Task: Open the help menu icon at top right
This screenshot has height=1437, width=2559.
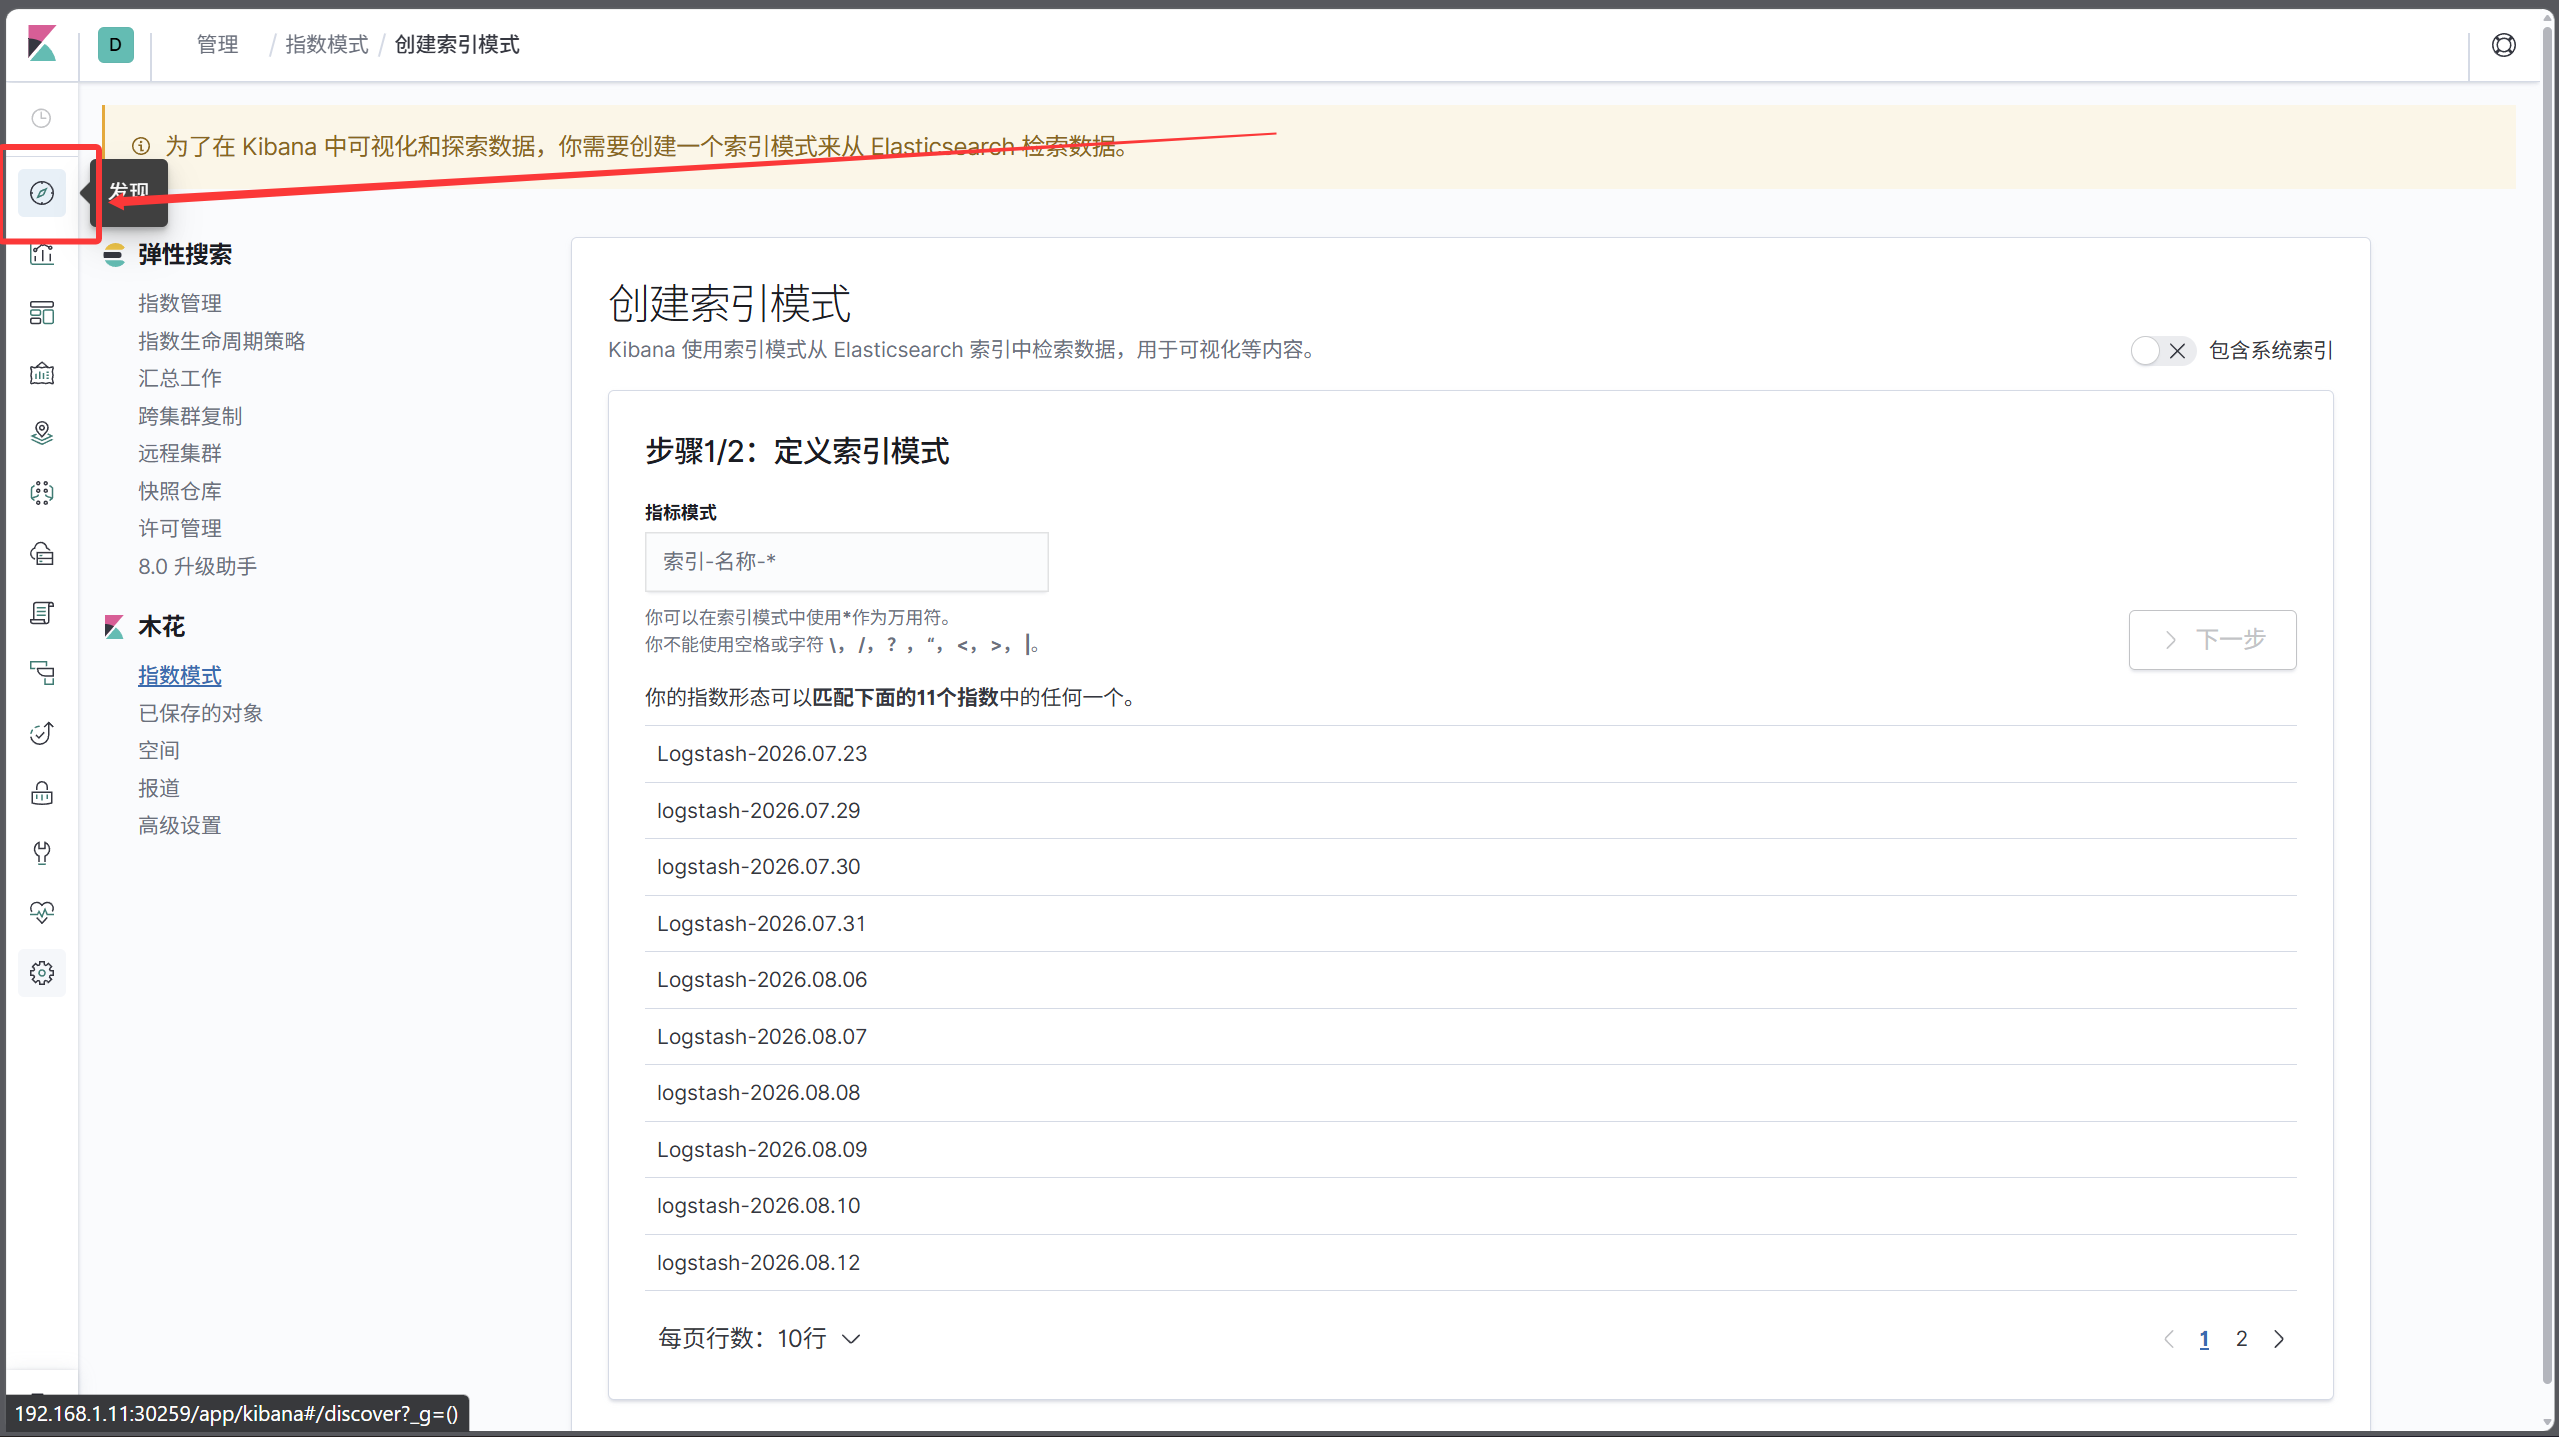Action: [x=2504, y=45]
